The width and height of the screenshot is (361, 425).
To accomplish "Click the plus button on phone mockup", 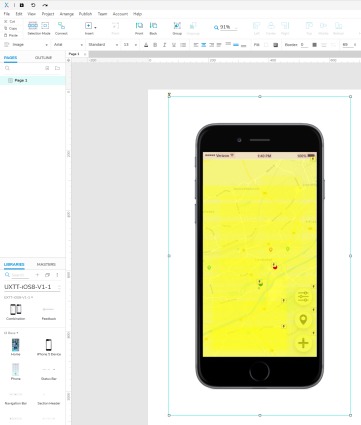I will pyautogui.click(x=303, y=343).
